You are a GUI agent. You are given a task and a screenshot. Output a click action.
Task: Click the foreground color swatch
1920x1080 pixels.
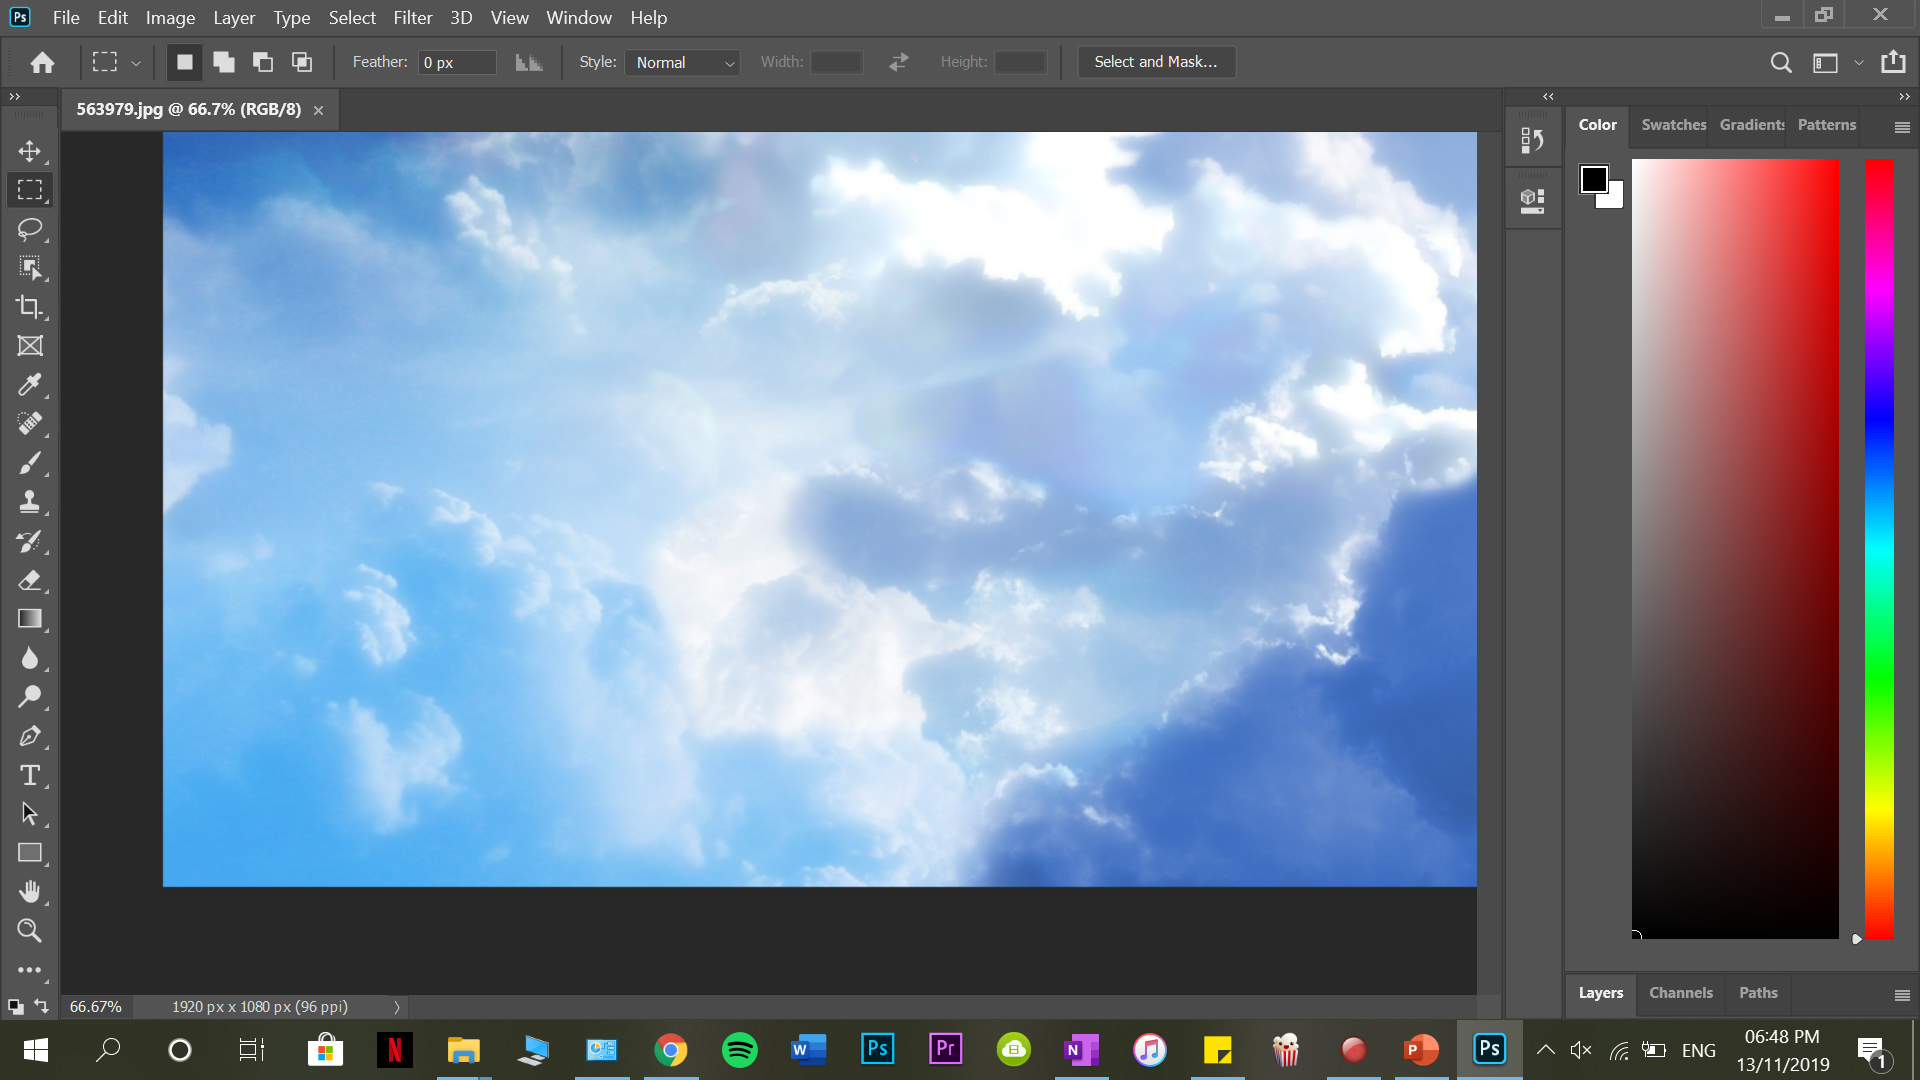click(x=1594, y=178)
